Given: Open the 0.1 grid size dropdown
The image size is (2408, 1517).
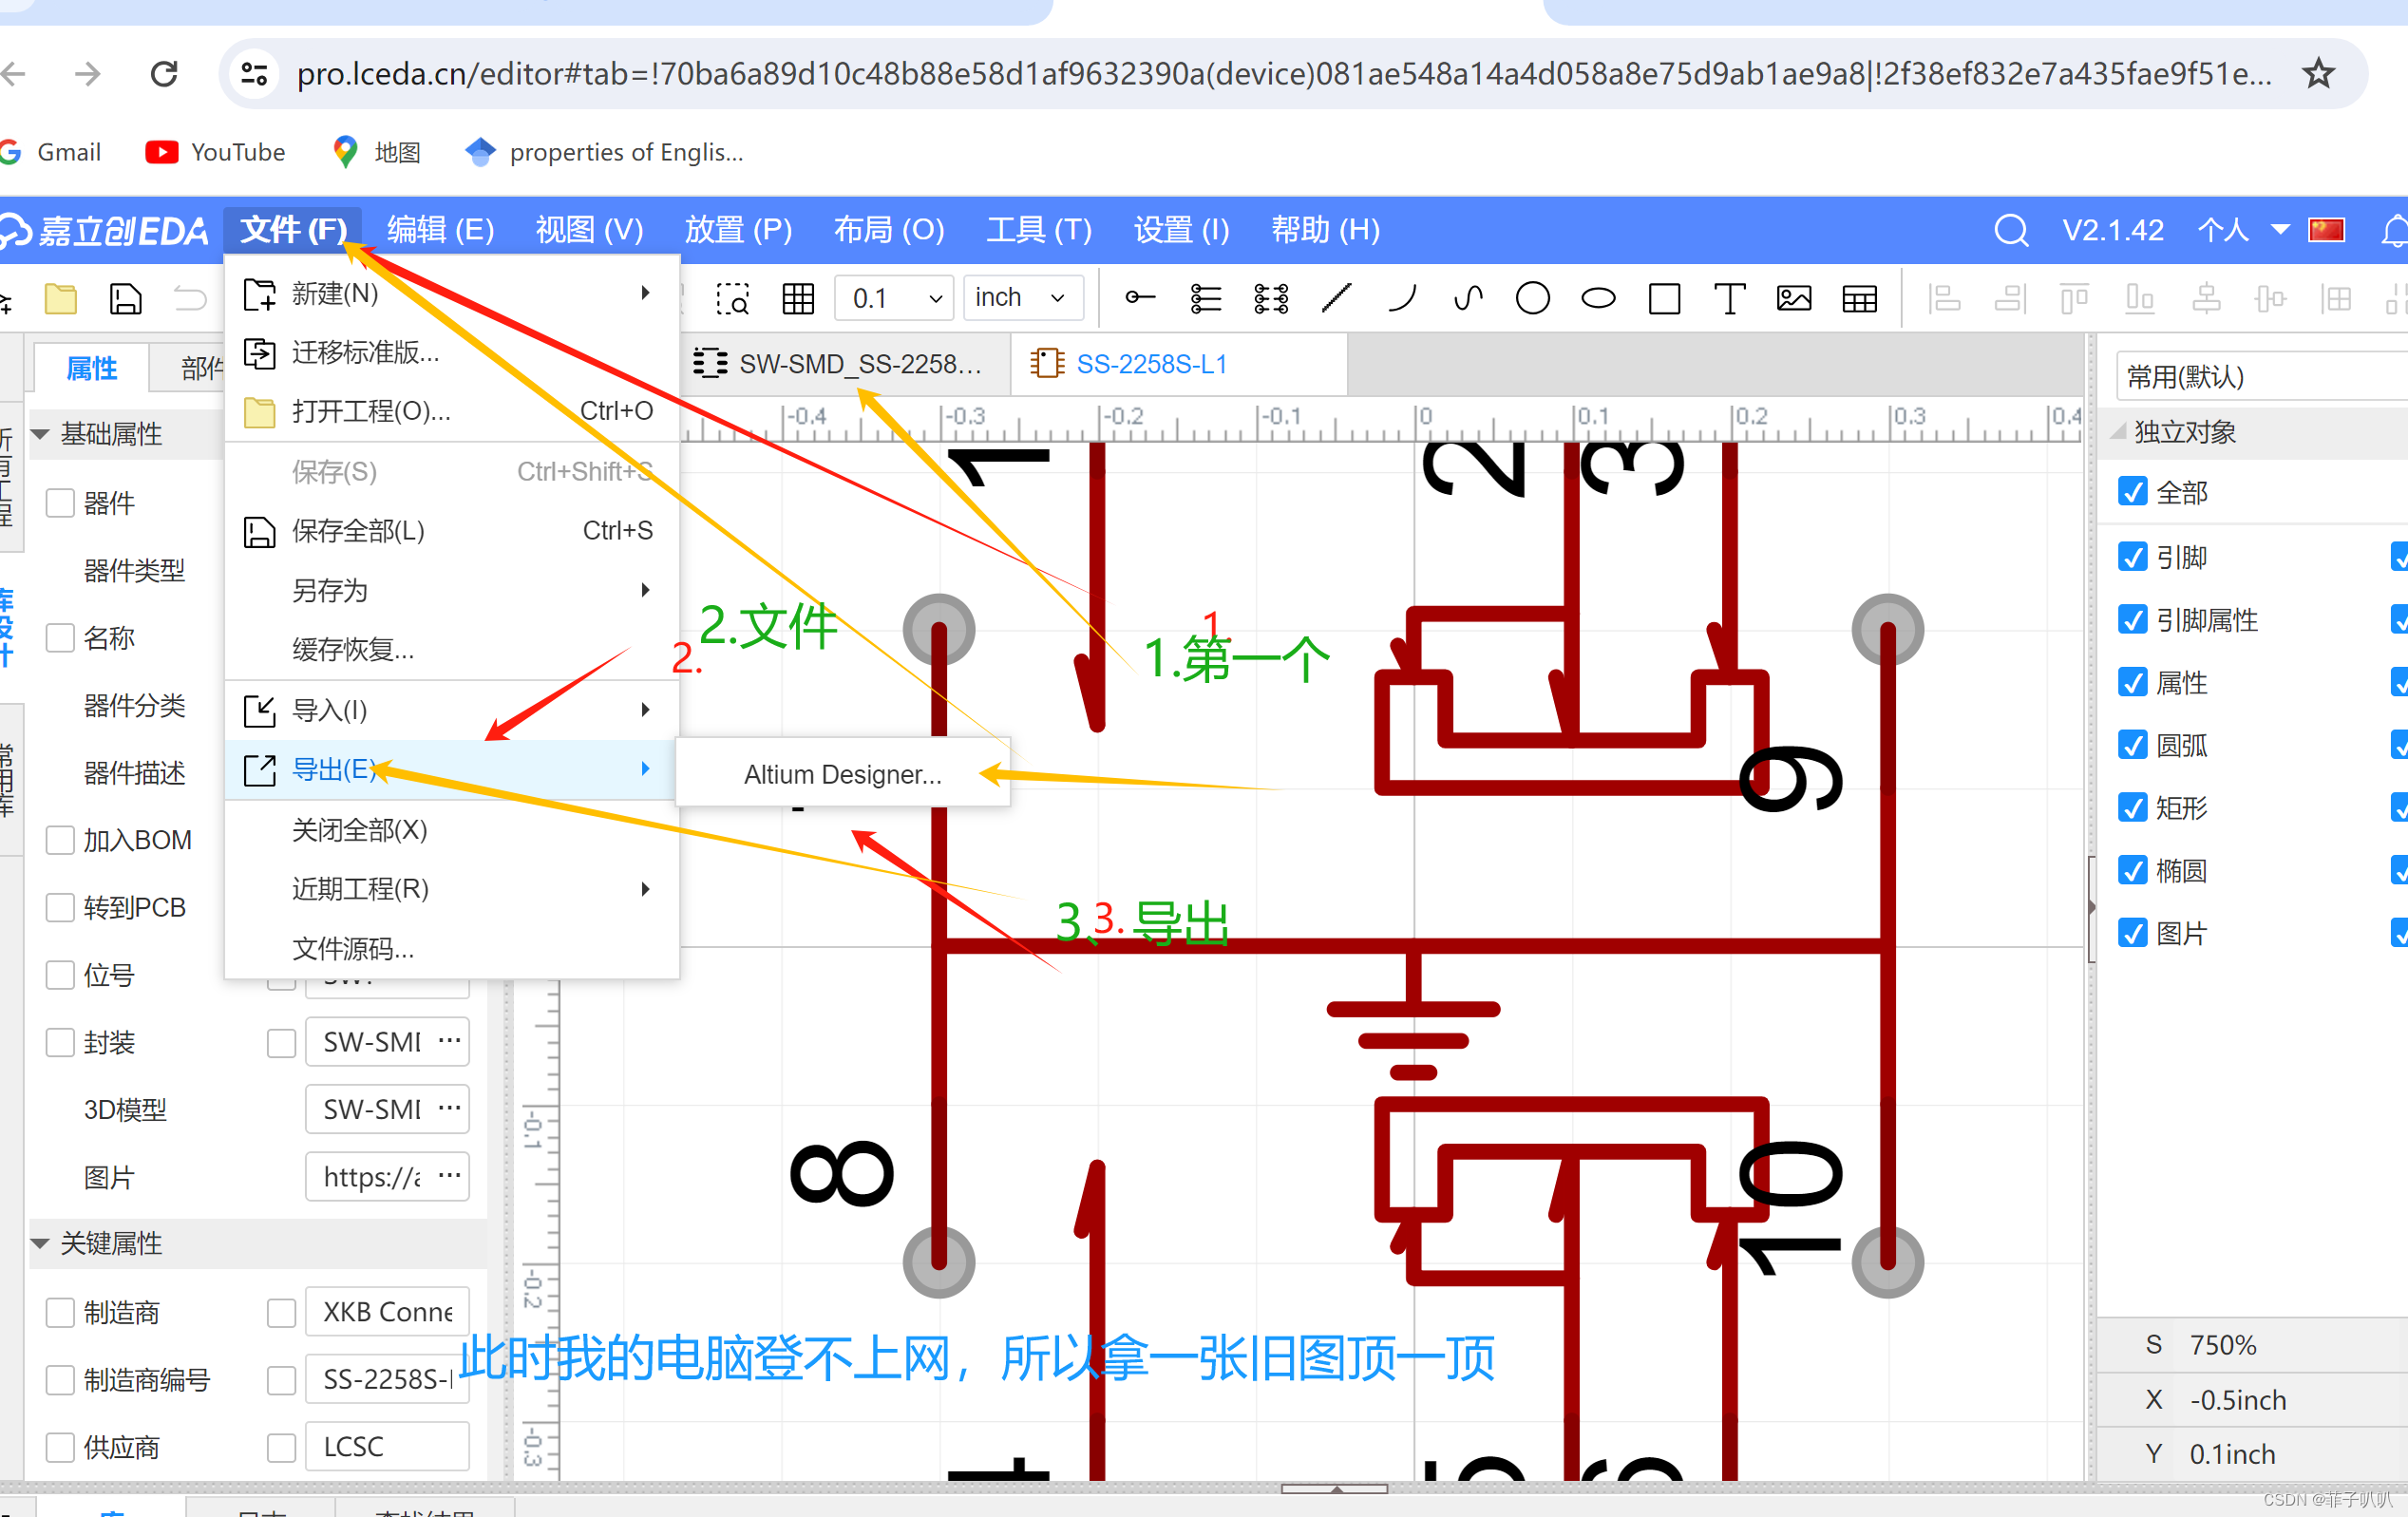Looking at the screenshot, I should (x=894, y=298).
